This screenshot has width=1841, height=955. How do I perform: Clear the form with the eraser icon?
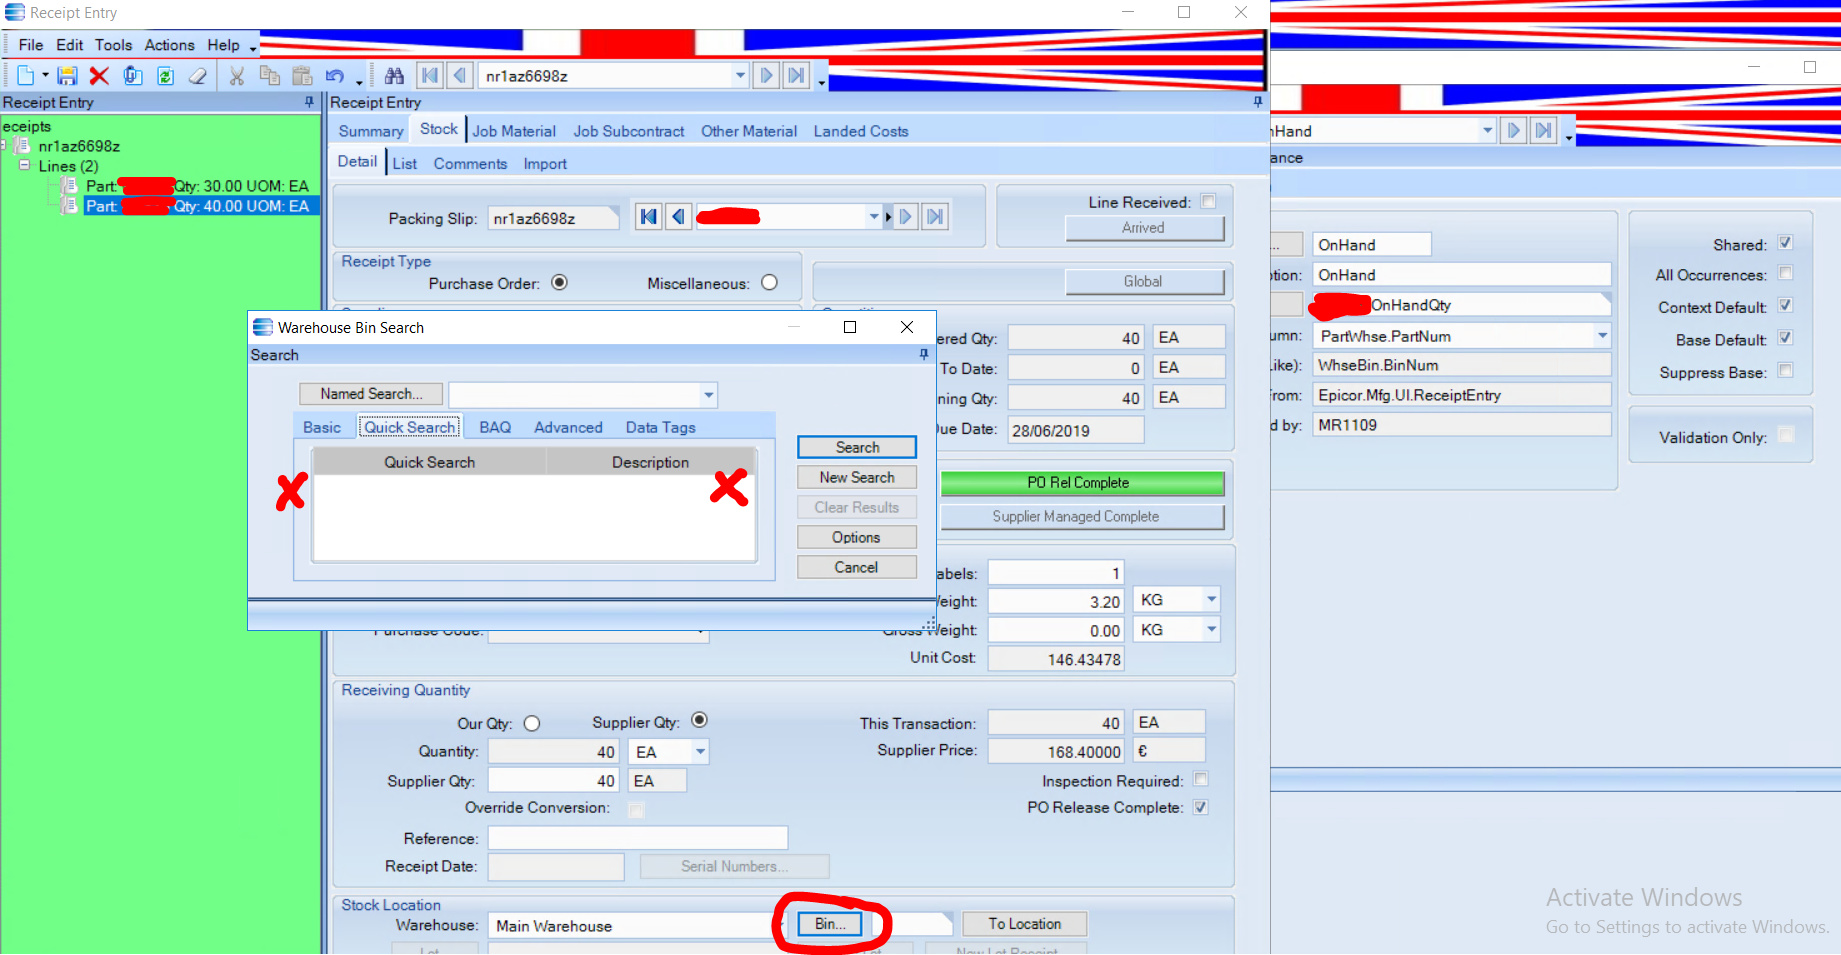198,76
